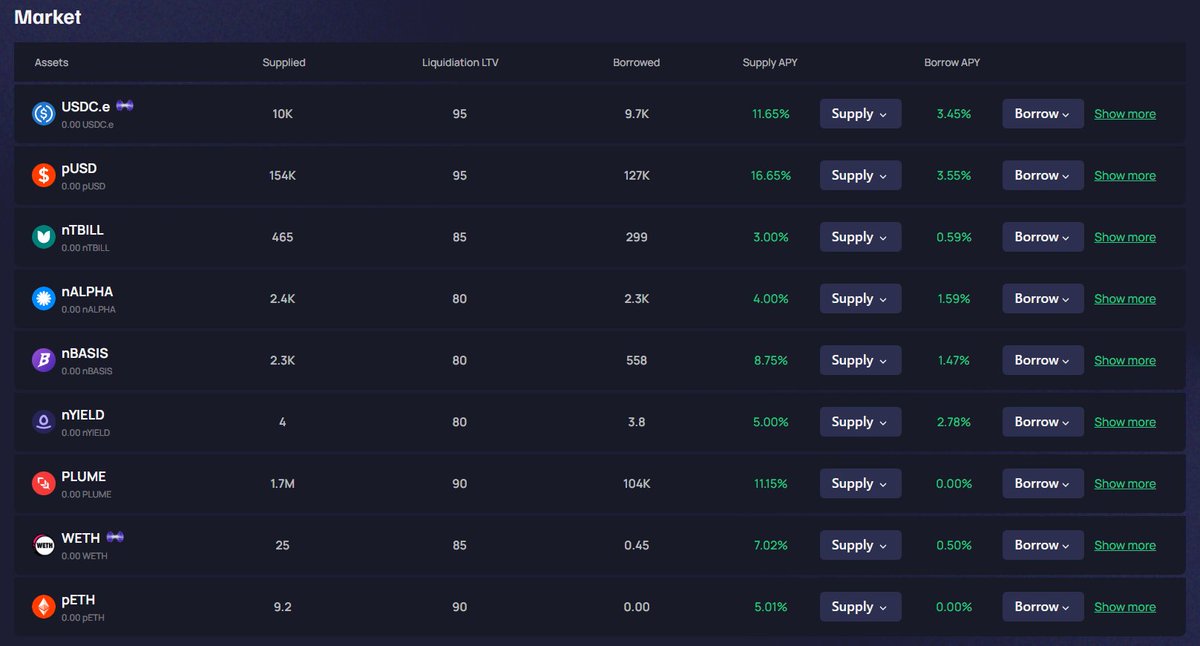Open the Supply dropdown for nYIELD
This screenshot has height=646, width=1200.
tap(860, 422)
